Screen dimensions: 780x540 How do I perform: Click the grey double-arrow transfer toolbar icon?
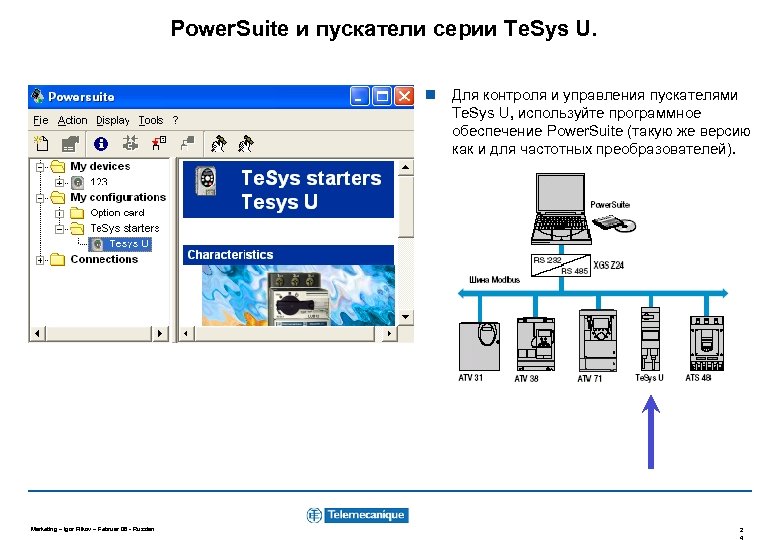130,144
